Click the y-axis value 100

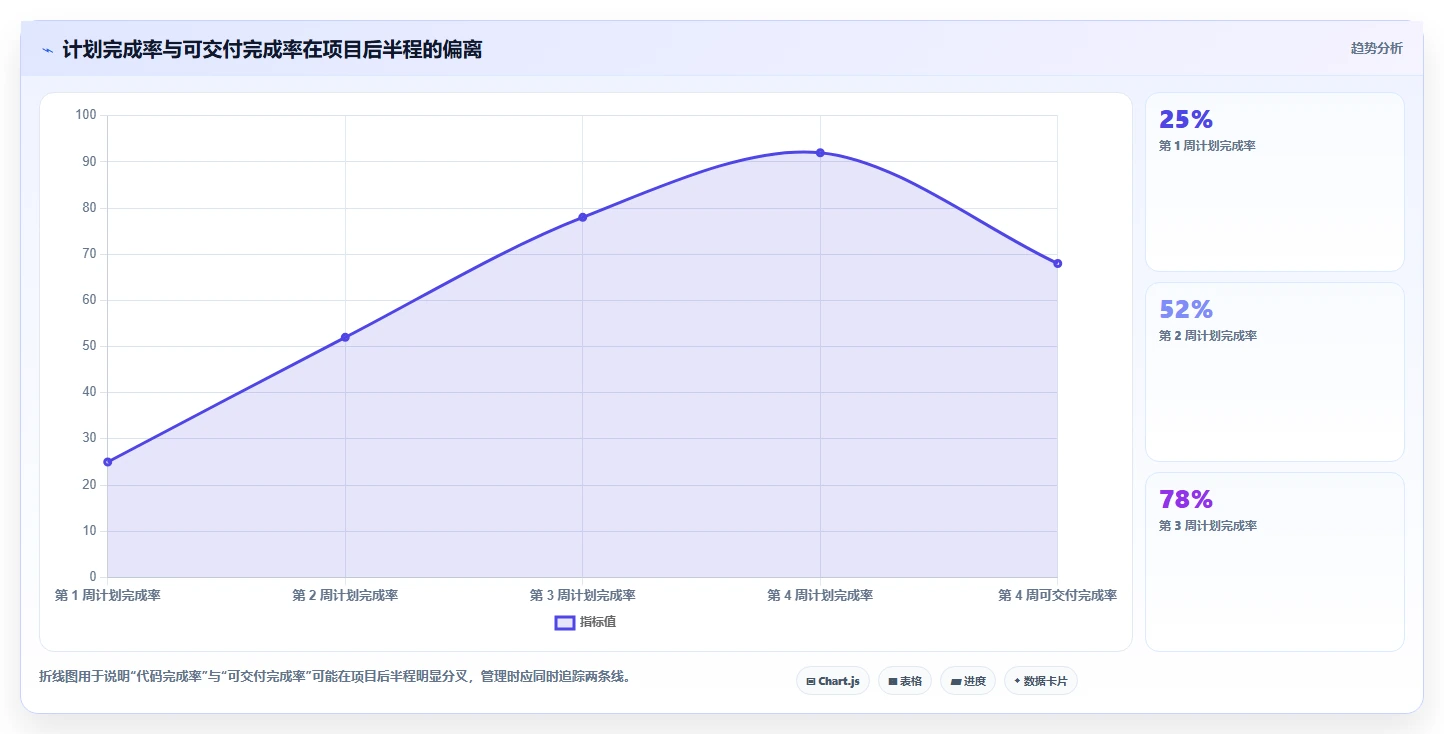pos(86,115)
